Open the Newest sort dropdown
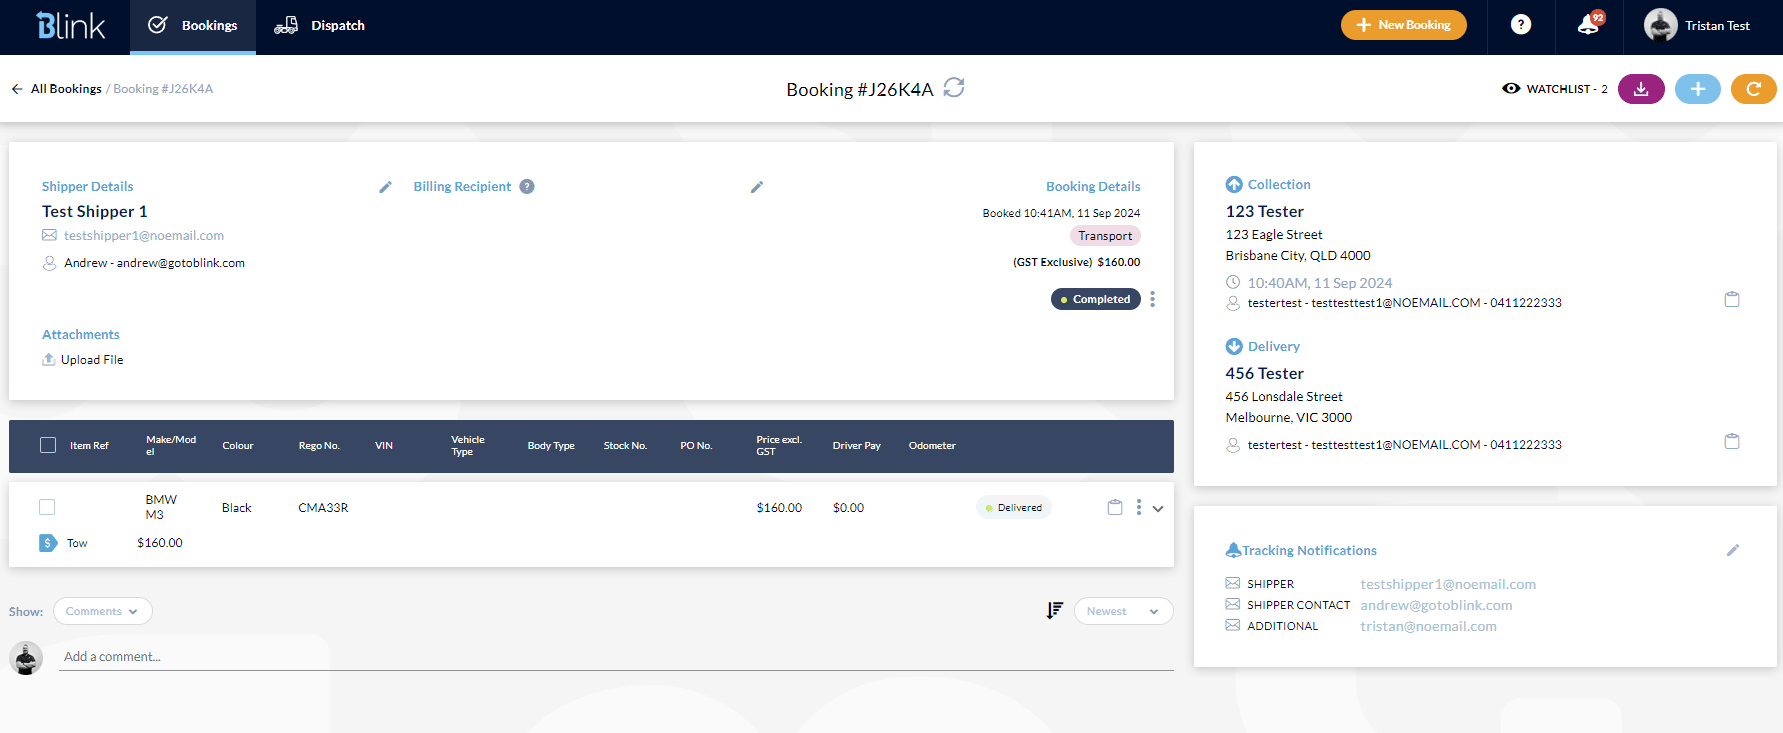The width and height of the screenshot is (1783, 733). point(1123,611)
